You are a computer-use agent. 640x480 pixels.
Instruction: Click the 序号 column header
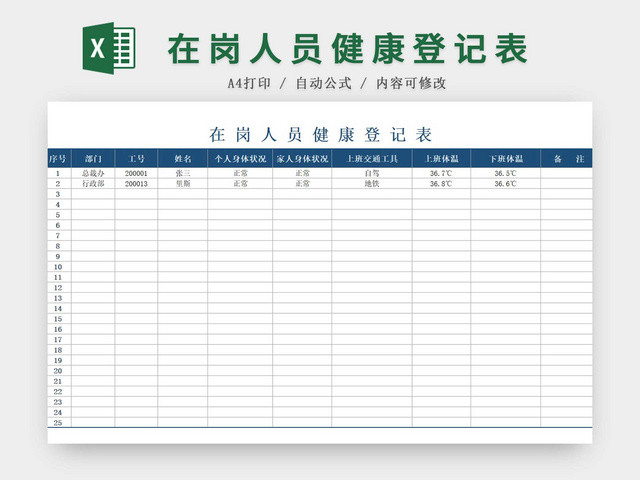click(58, 158)
